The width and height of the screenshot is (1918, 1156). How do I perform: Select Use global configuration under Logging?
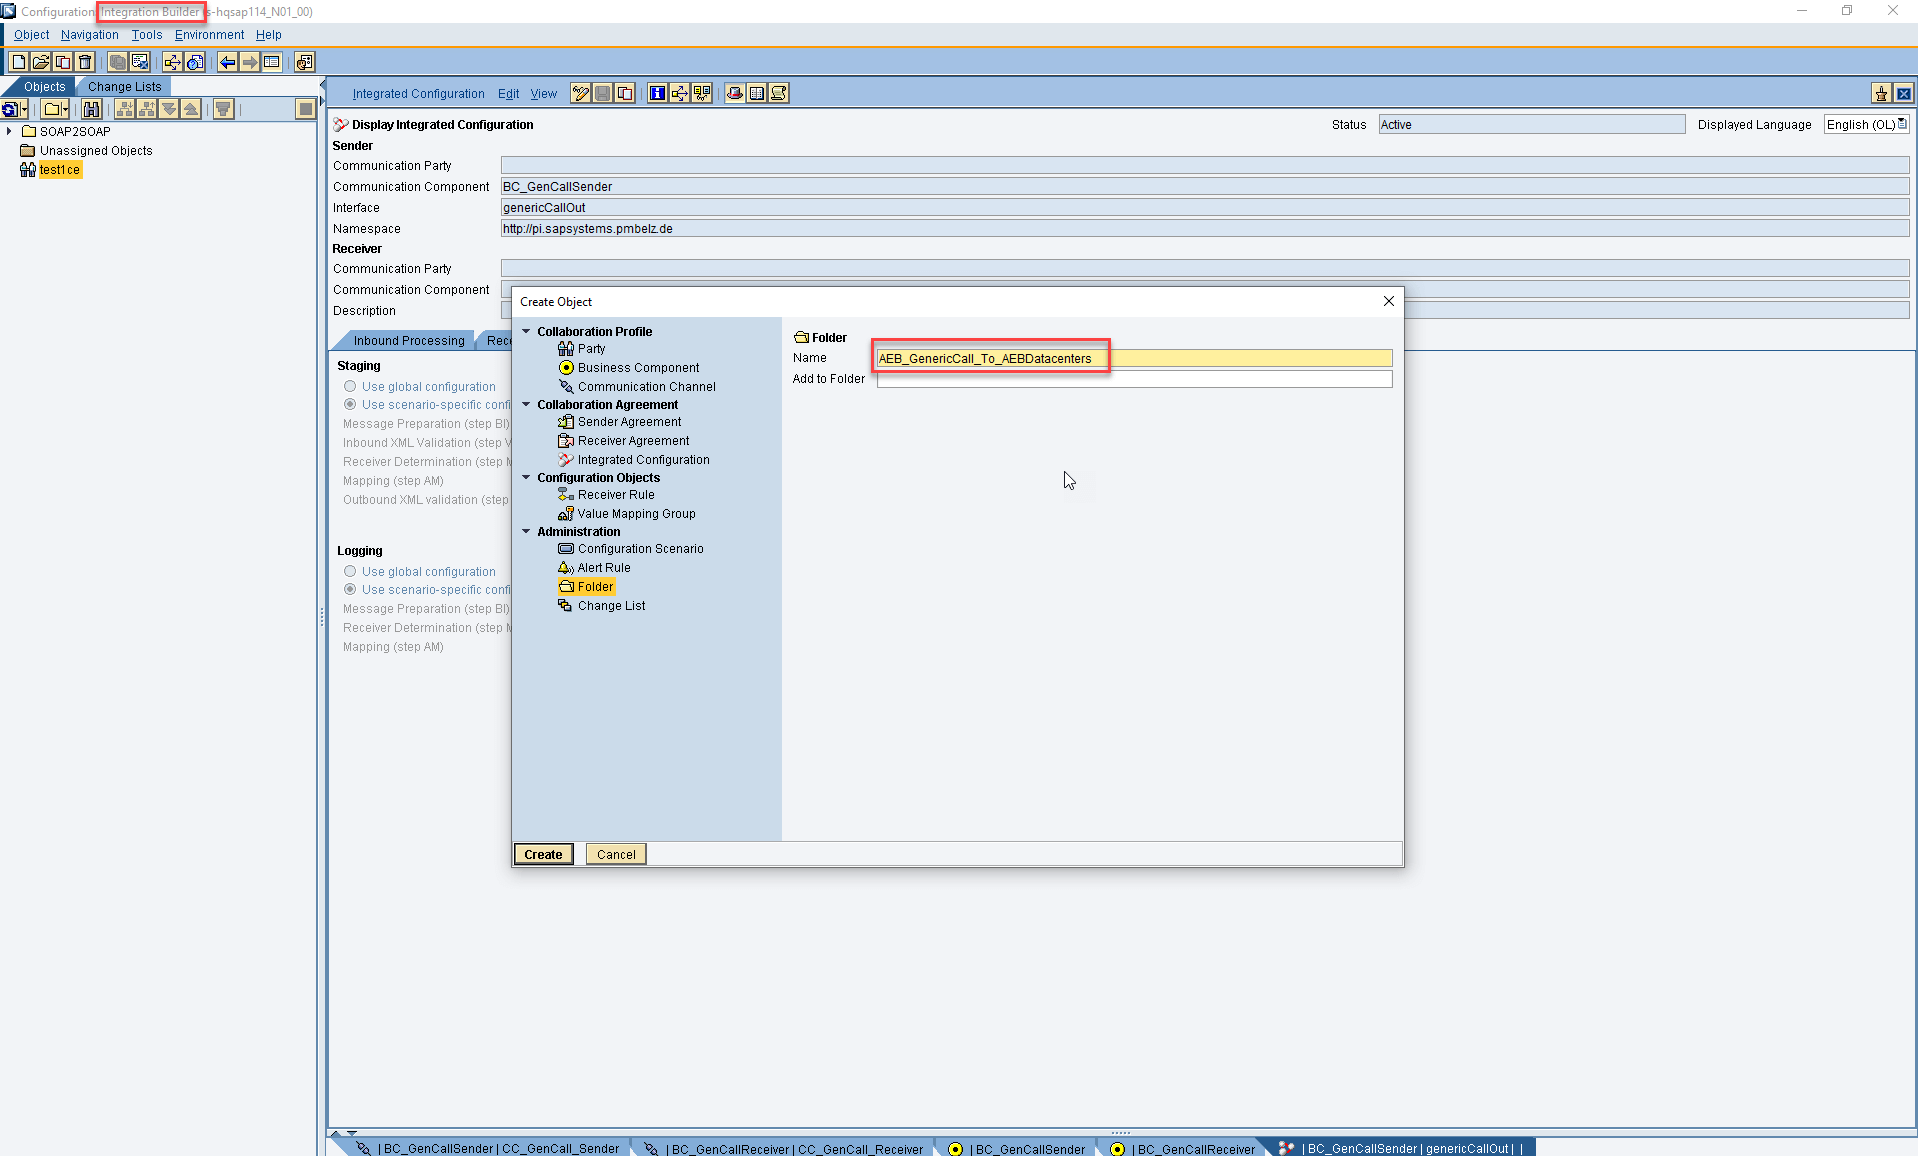point(350,571)
